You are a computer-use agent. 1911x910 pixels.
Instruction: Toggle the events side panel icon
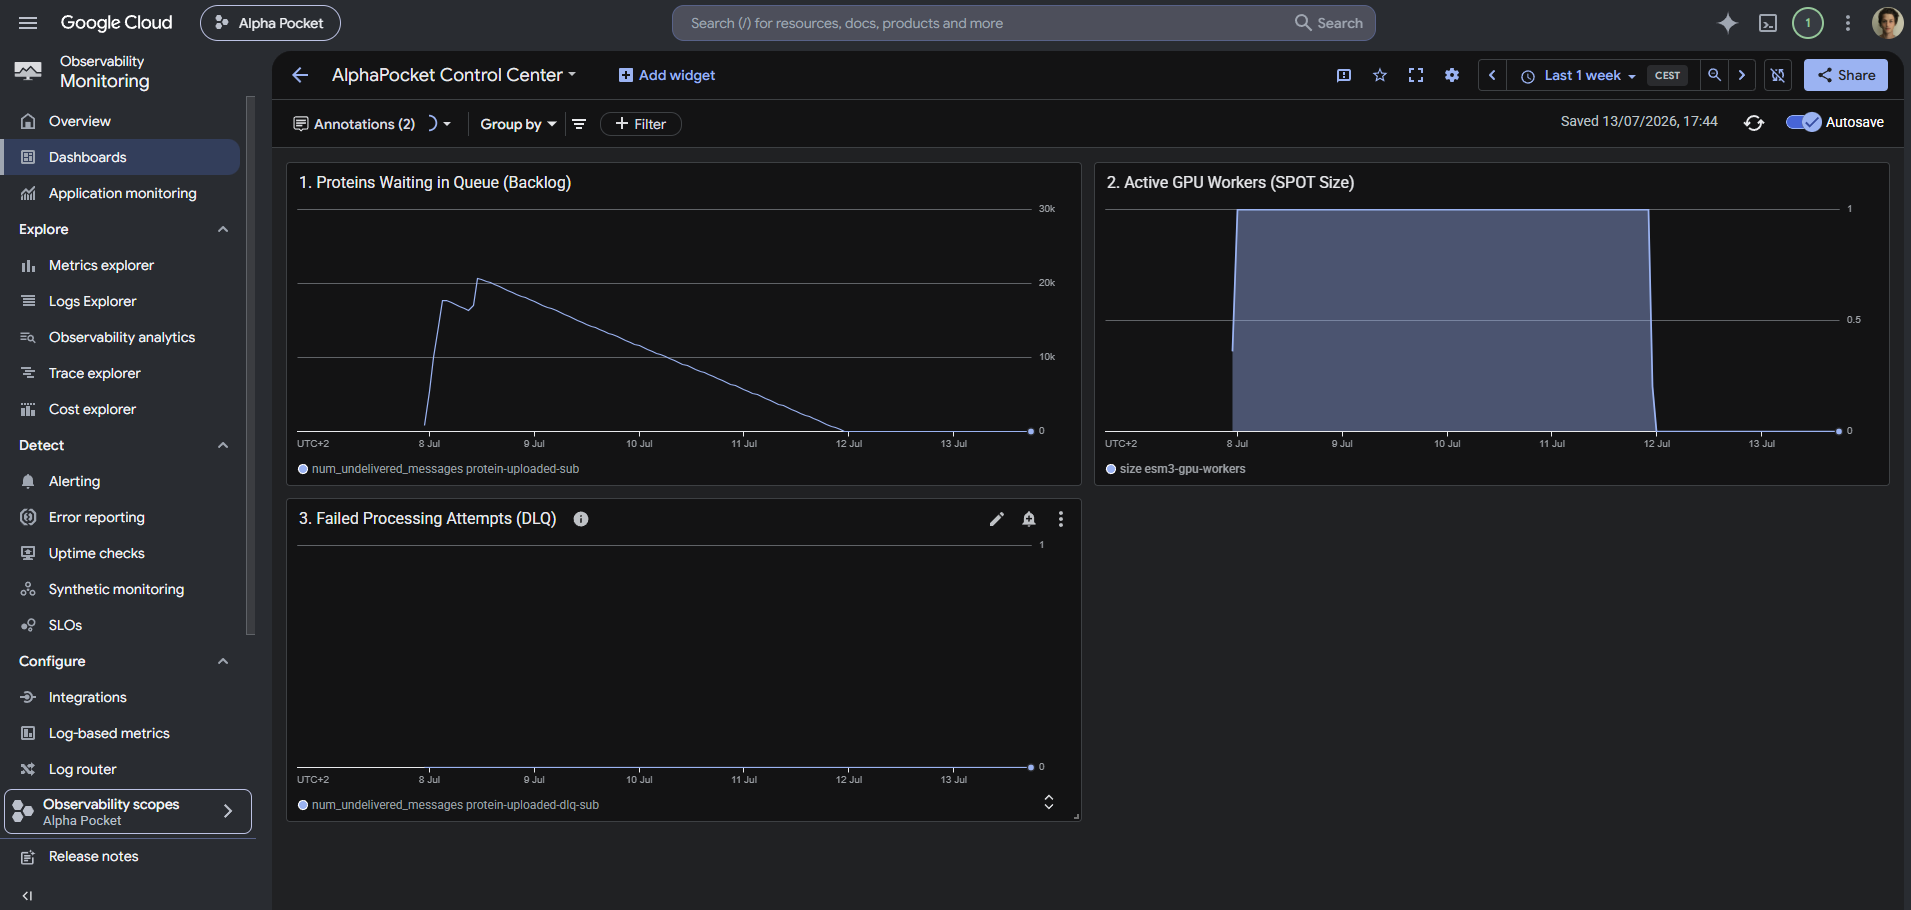(1344, 75)
